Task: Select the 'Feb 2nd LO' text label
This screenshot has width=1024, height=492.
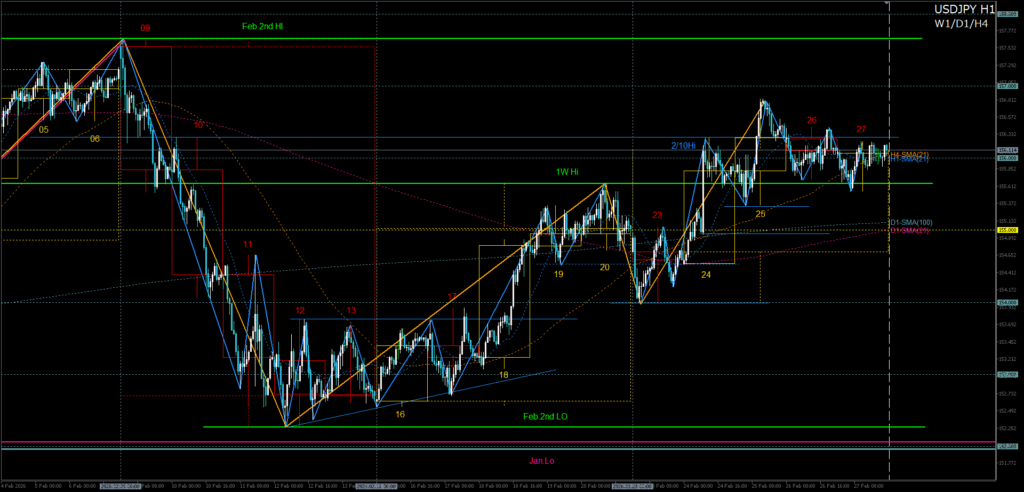Action: pos(546,415)
